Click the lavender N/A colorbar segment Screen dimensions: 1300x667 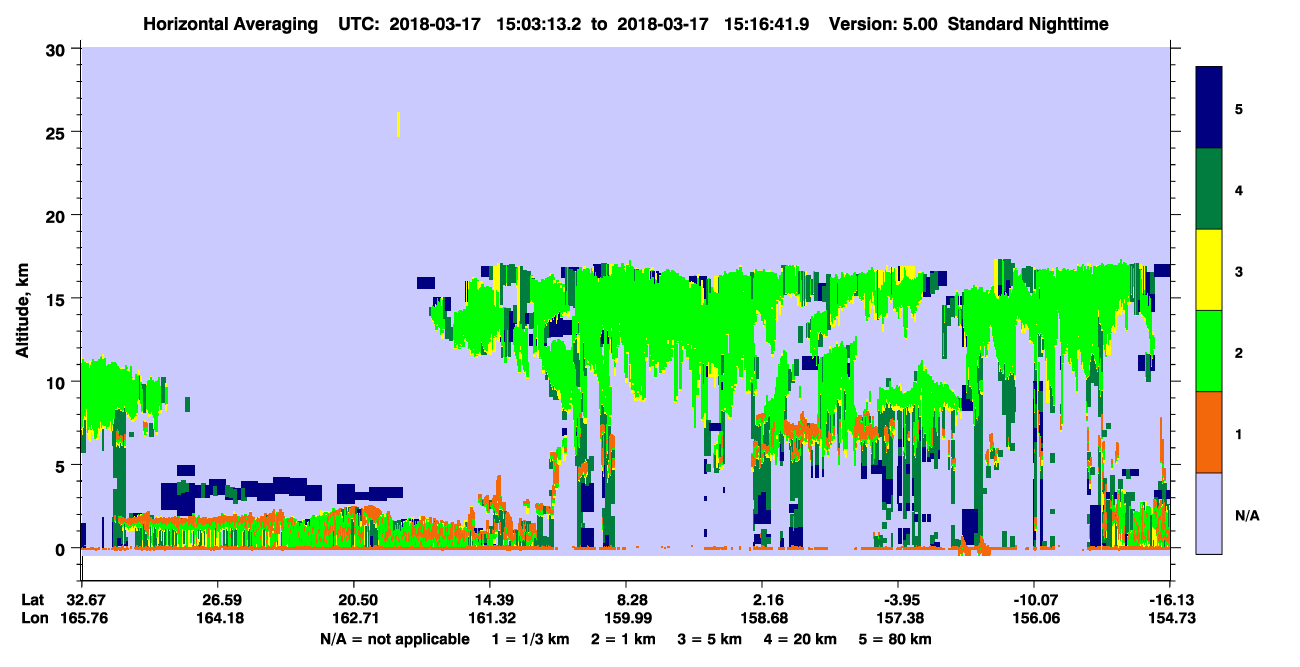coord(1209,513)
